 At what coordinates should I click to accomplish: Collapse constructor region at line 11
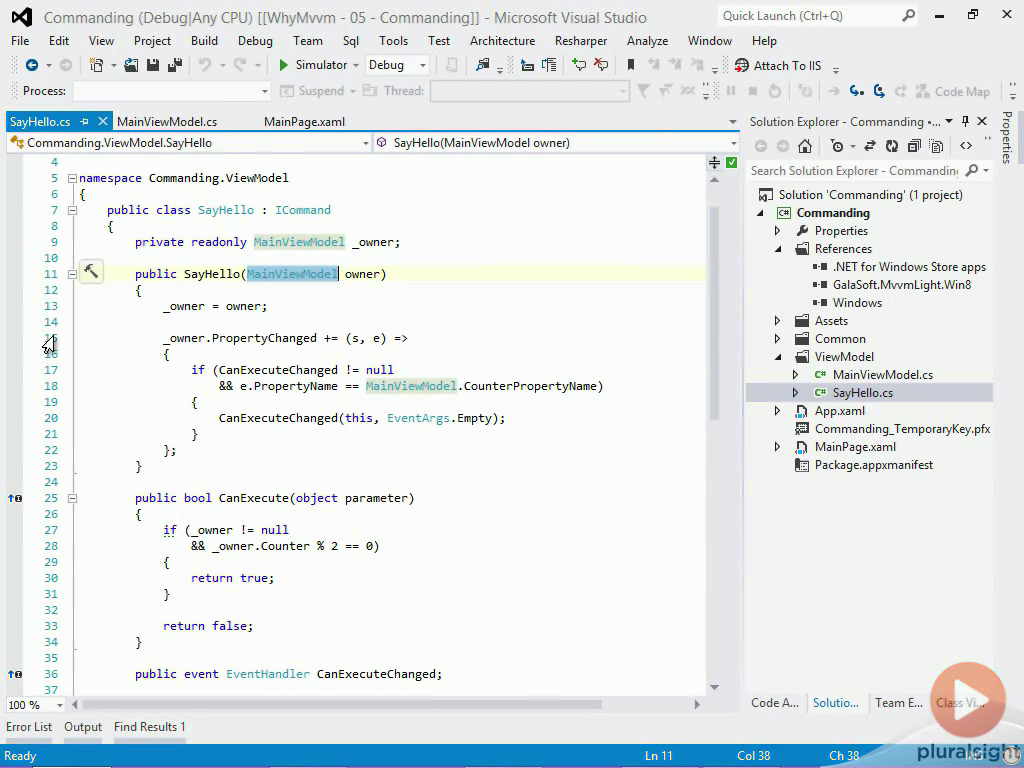click(72, 274)
